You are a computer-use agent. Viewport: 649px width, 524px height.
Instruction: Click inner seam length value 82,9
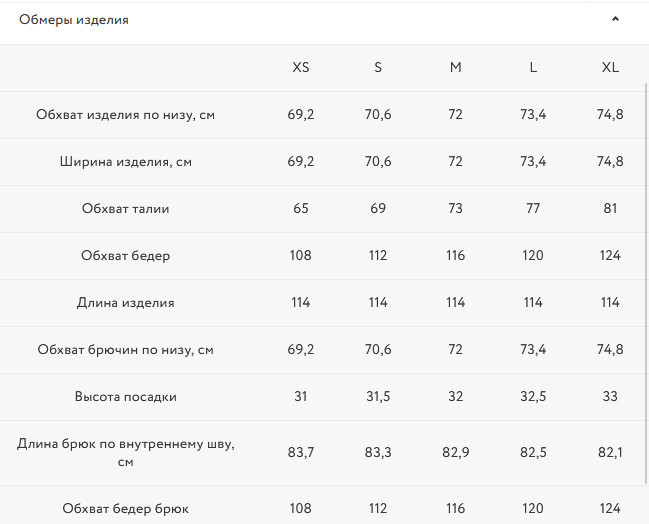click(x=456, y=453)
